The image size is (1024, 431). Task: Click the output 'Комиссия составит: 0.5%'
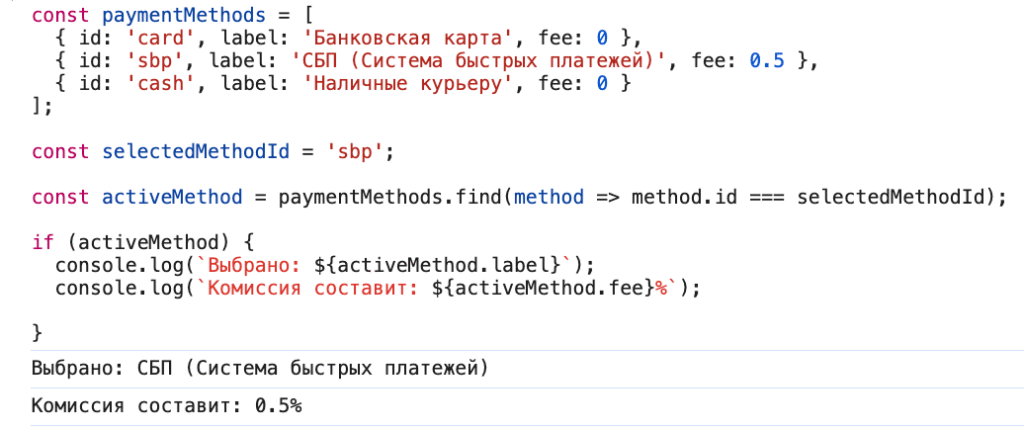click(167, 406)
